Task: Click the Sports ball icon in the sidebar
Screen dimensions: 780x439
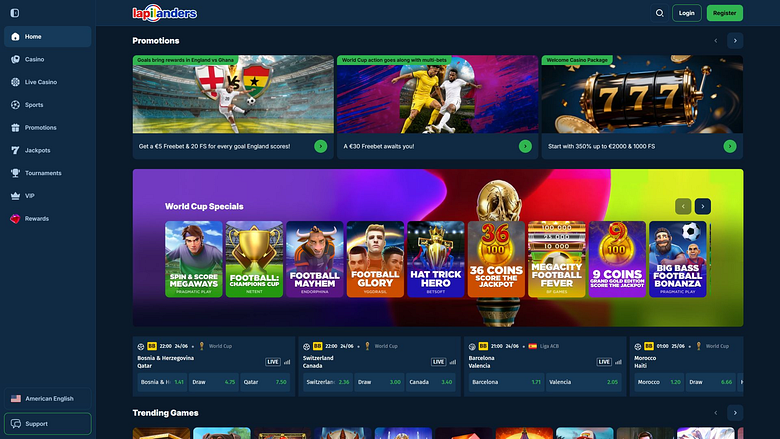Action: point(15,105)
